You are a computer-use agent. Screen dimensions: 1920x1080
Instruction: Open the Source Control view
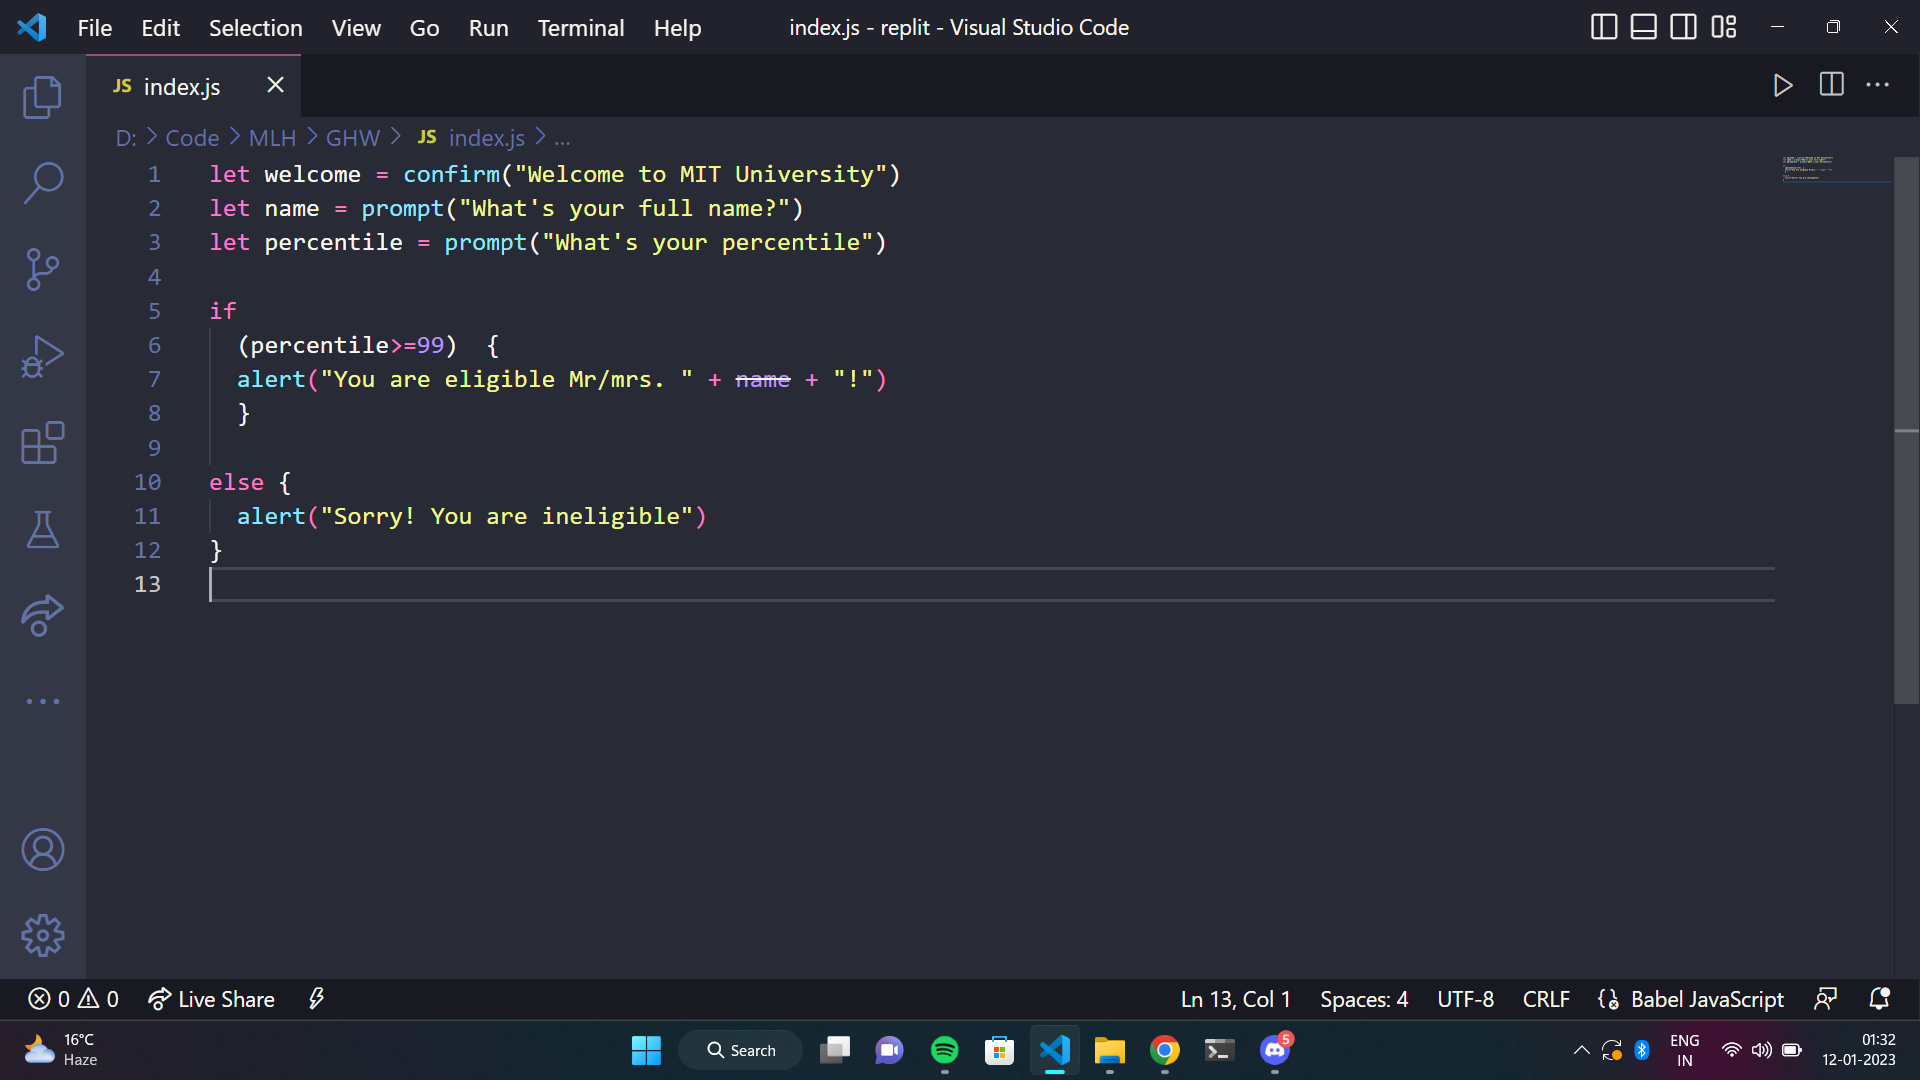pos(42,270)
